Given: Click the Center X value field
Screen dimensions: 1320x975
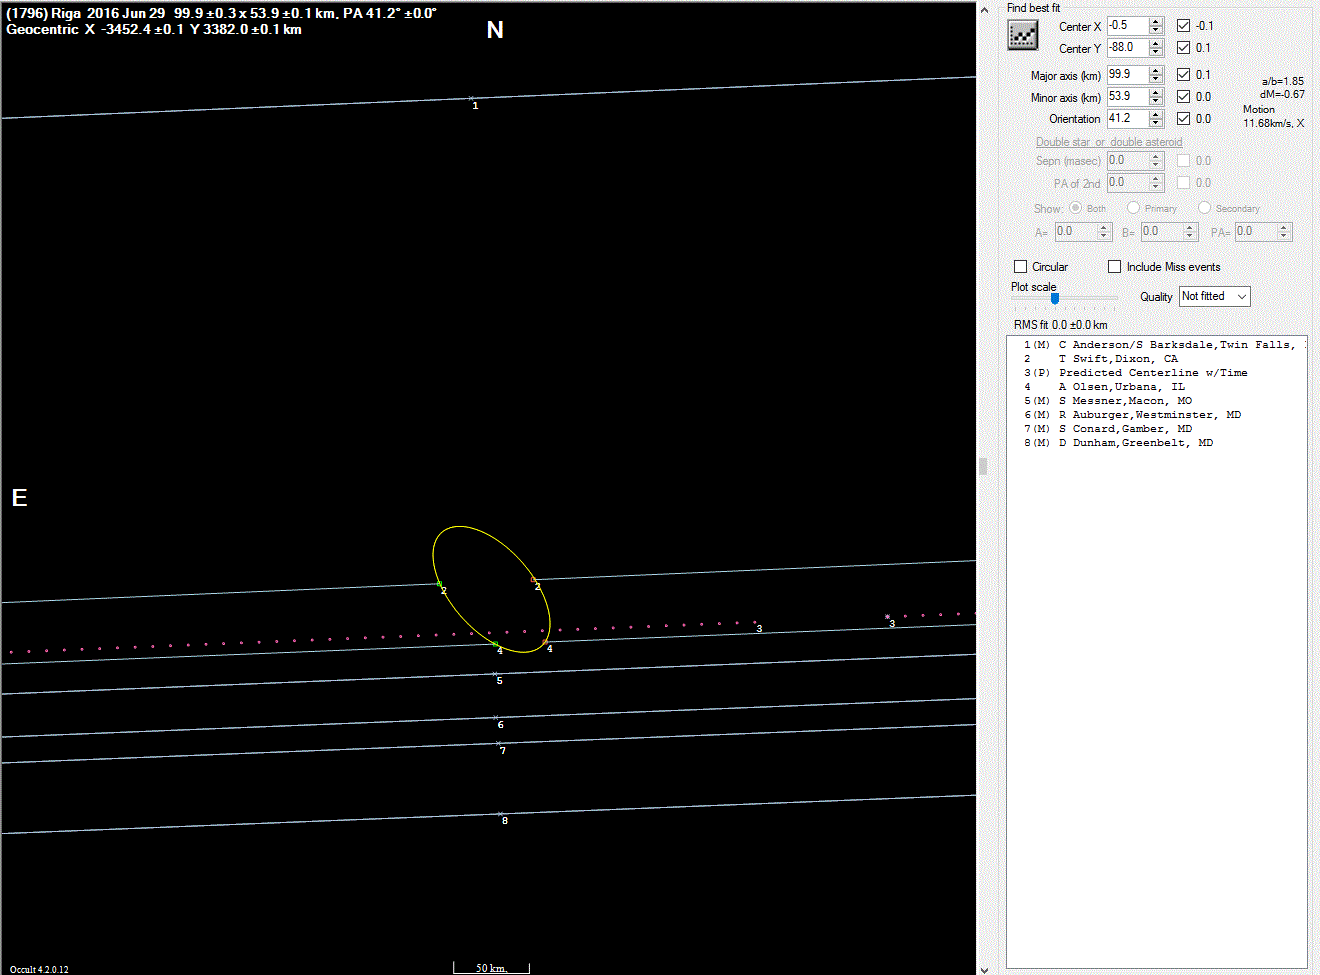Looking at the screenshot, I should (x=1127, y=26).
